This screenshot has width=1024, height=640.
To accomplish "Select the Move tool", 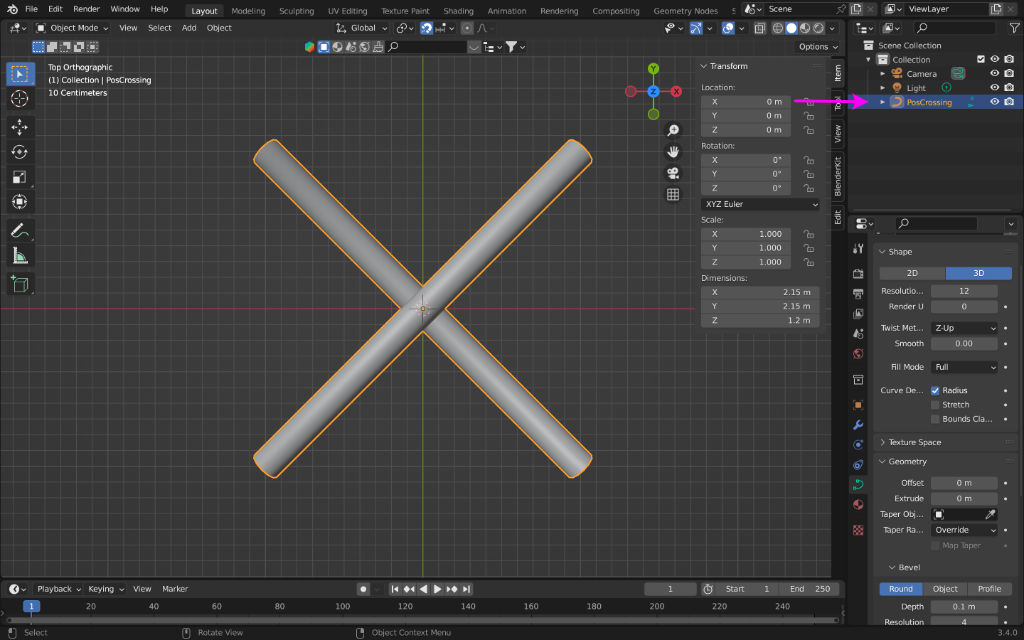I will [20, 127].
